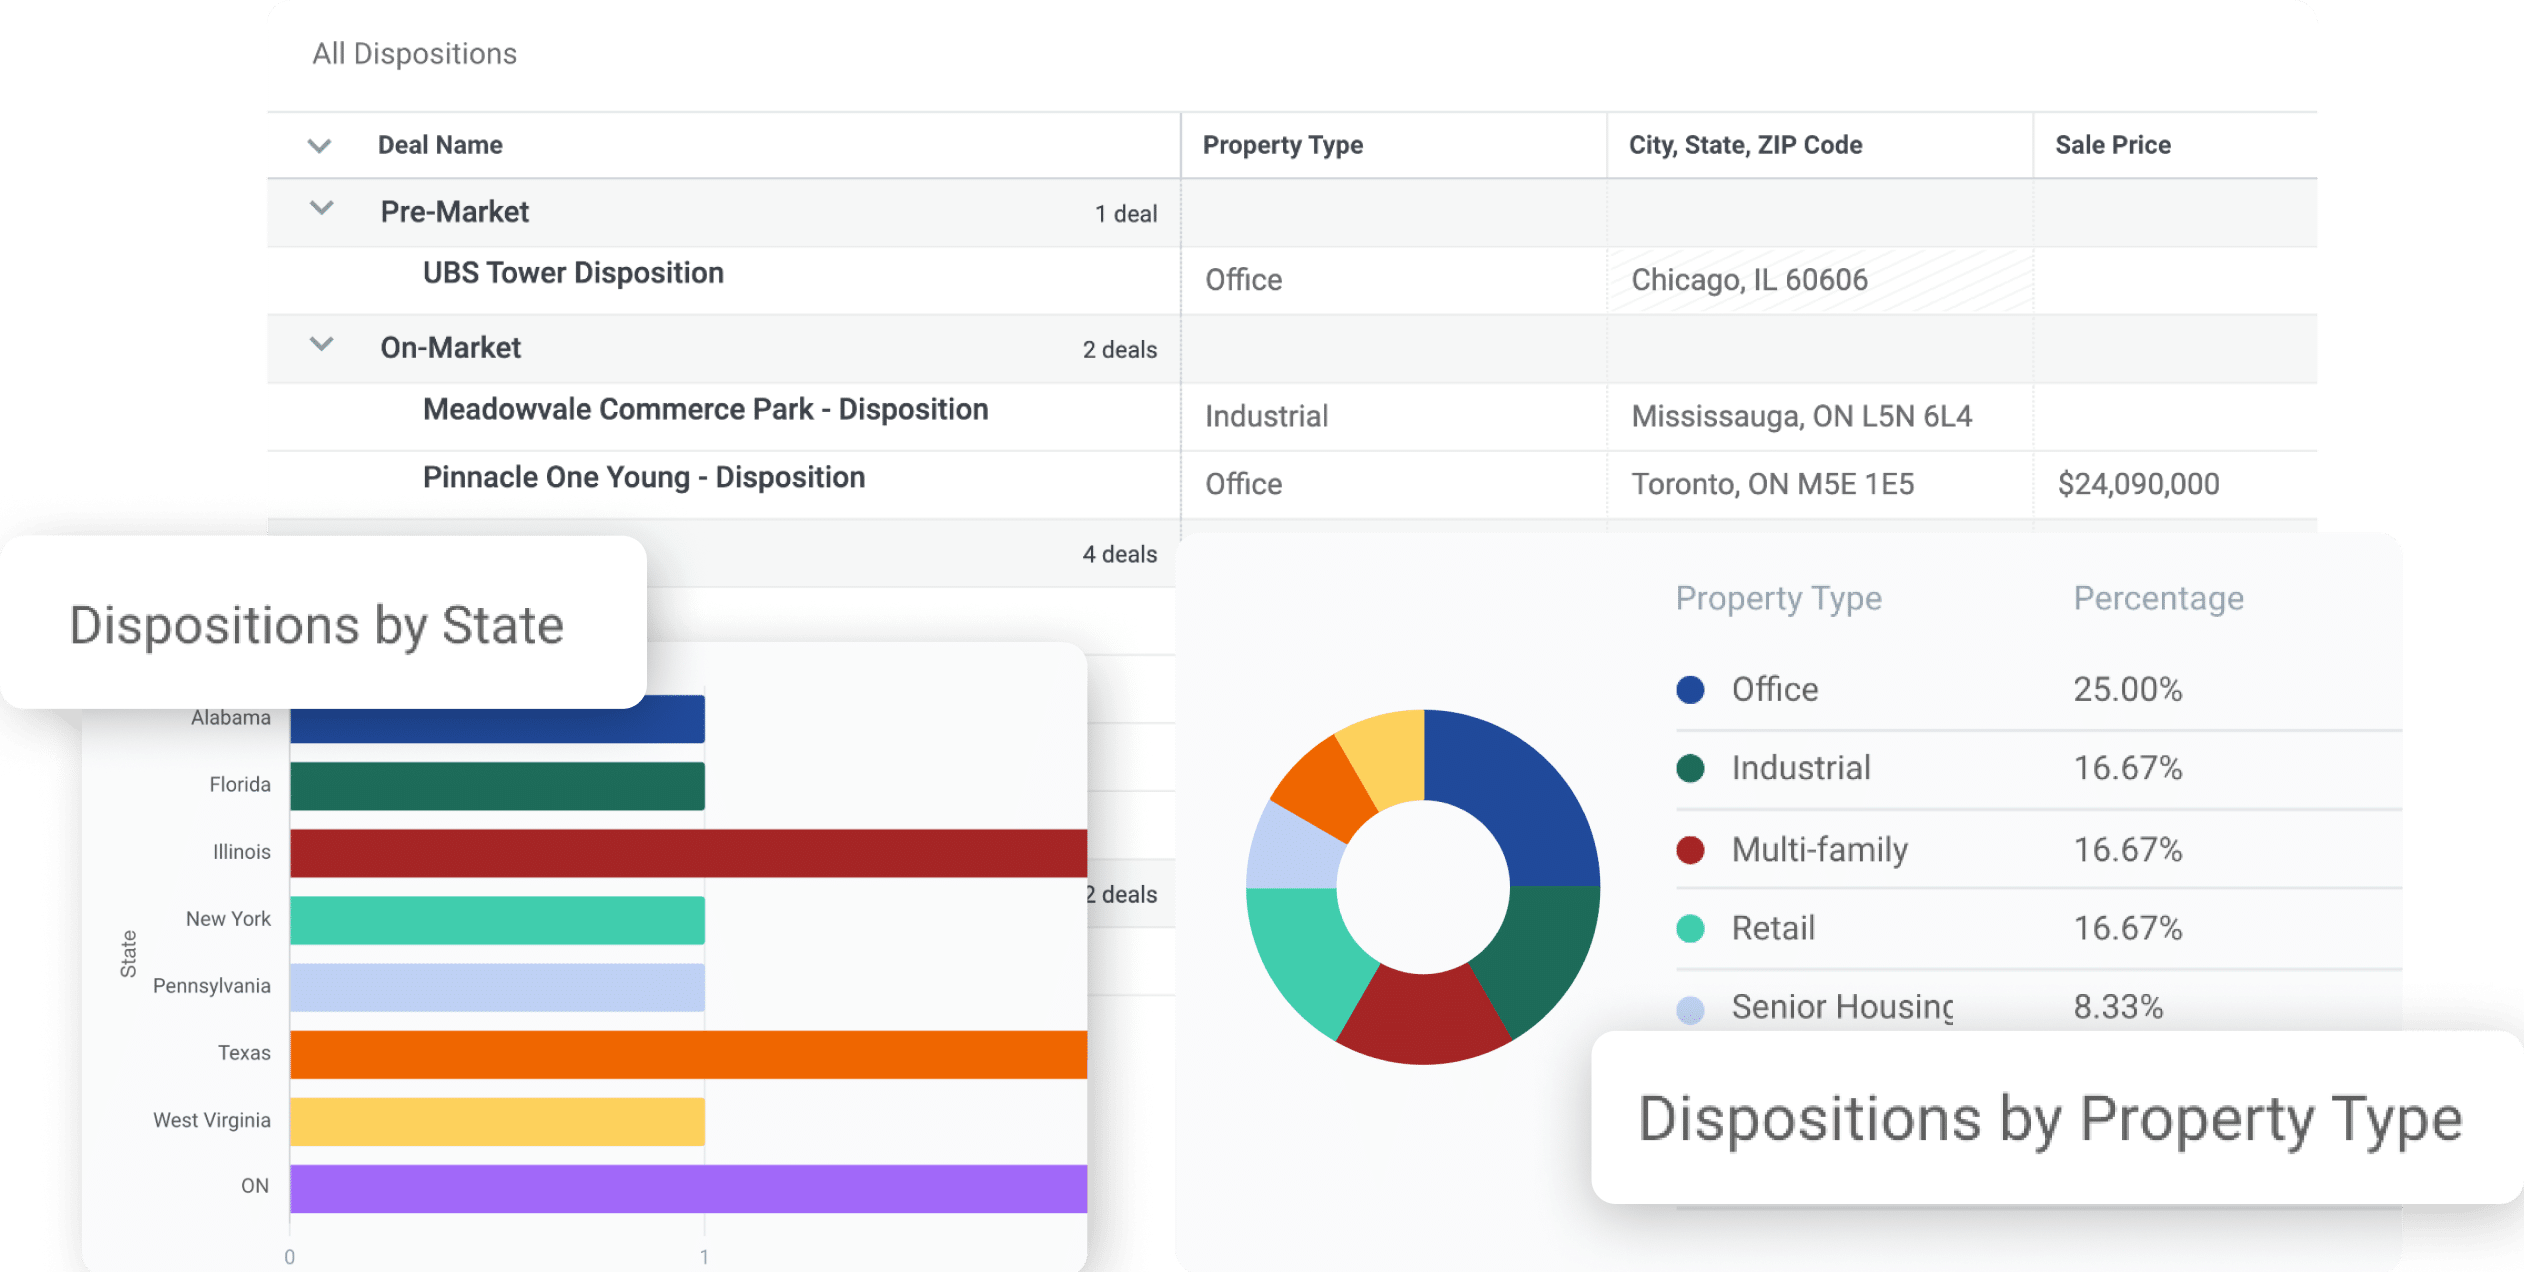Select the blue Office legend dot

pyautogui.click(x=1690, y=689)
